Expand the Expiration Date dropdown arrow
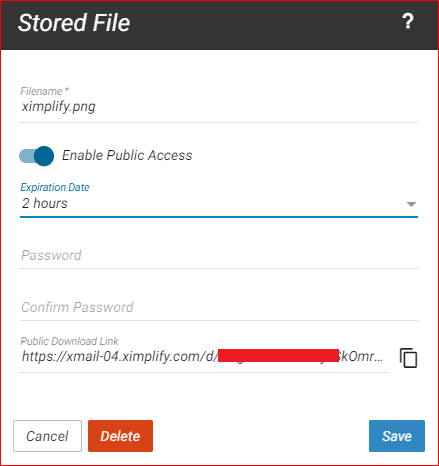The height and width of the screenshot is (466, 439). coord(411,204)
